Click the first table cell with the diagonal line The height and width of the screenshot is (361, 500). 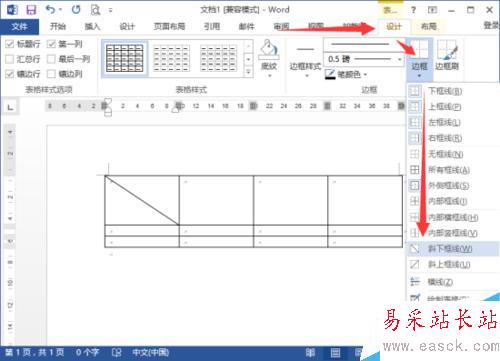pyautogui.click(x=142, y=200)
